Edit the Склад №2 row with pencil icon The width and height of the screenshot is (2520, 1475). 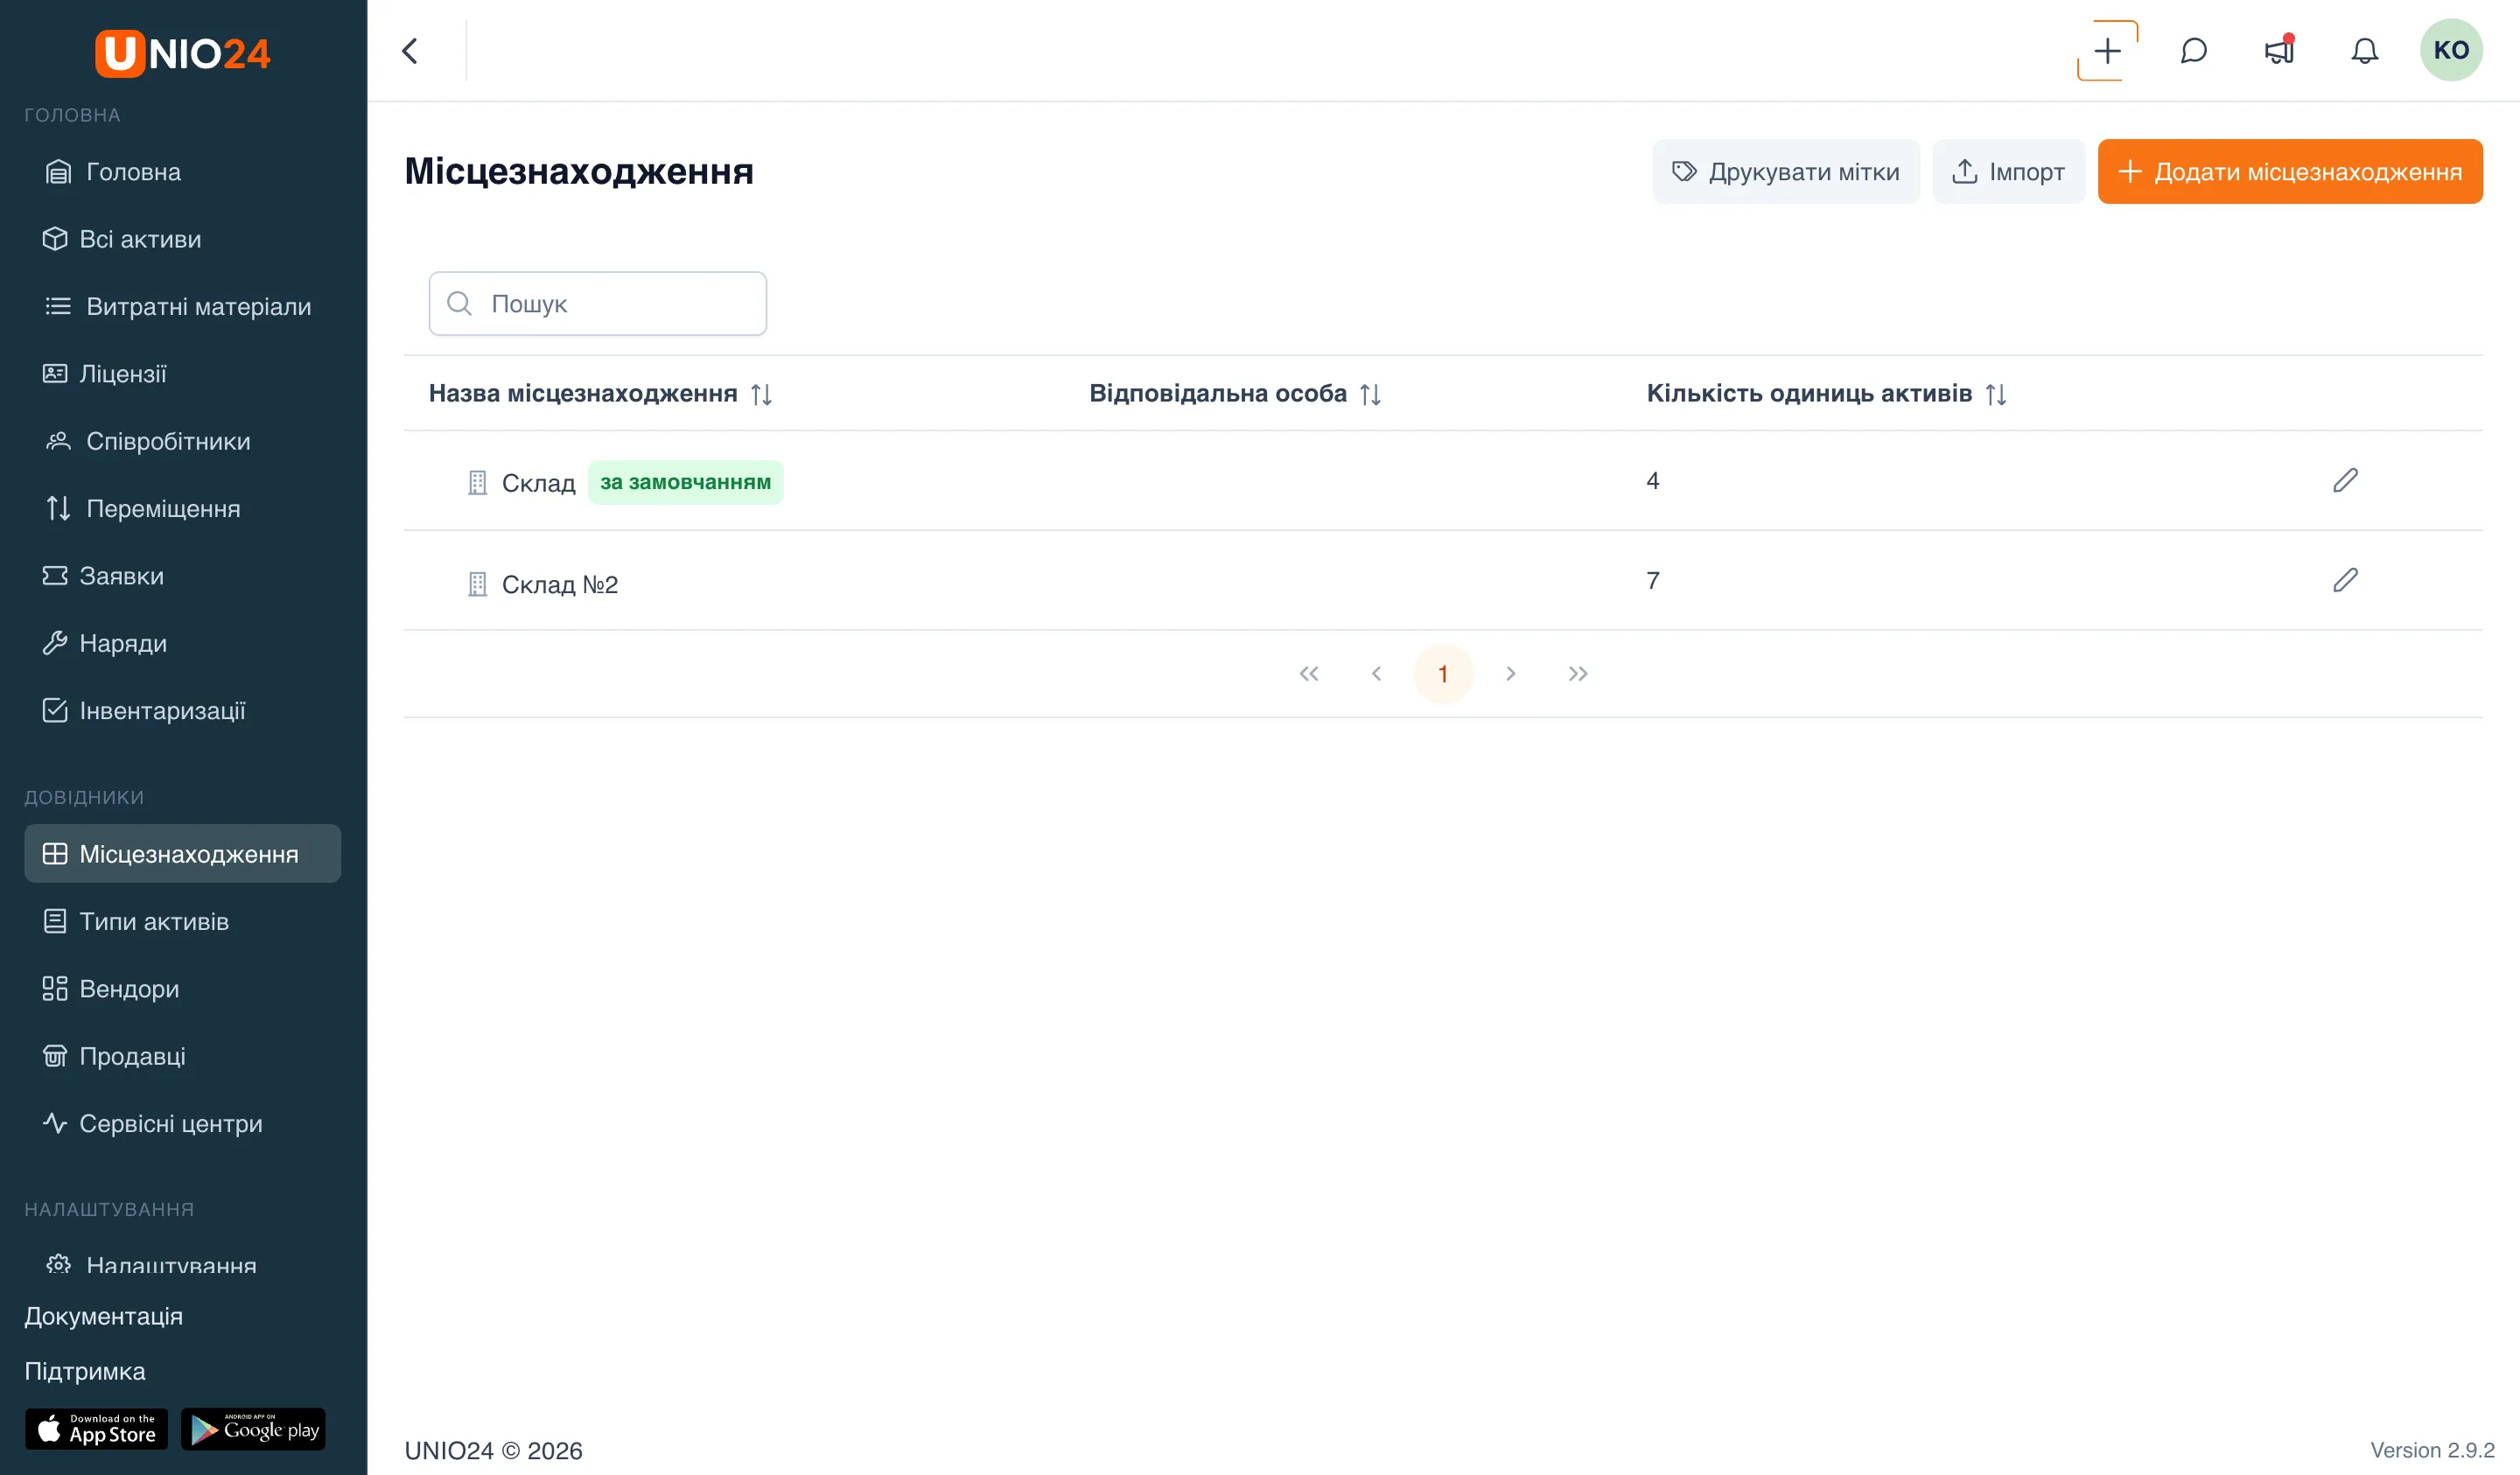click(2345, 581)
